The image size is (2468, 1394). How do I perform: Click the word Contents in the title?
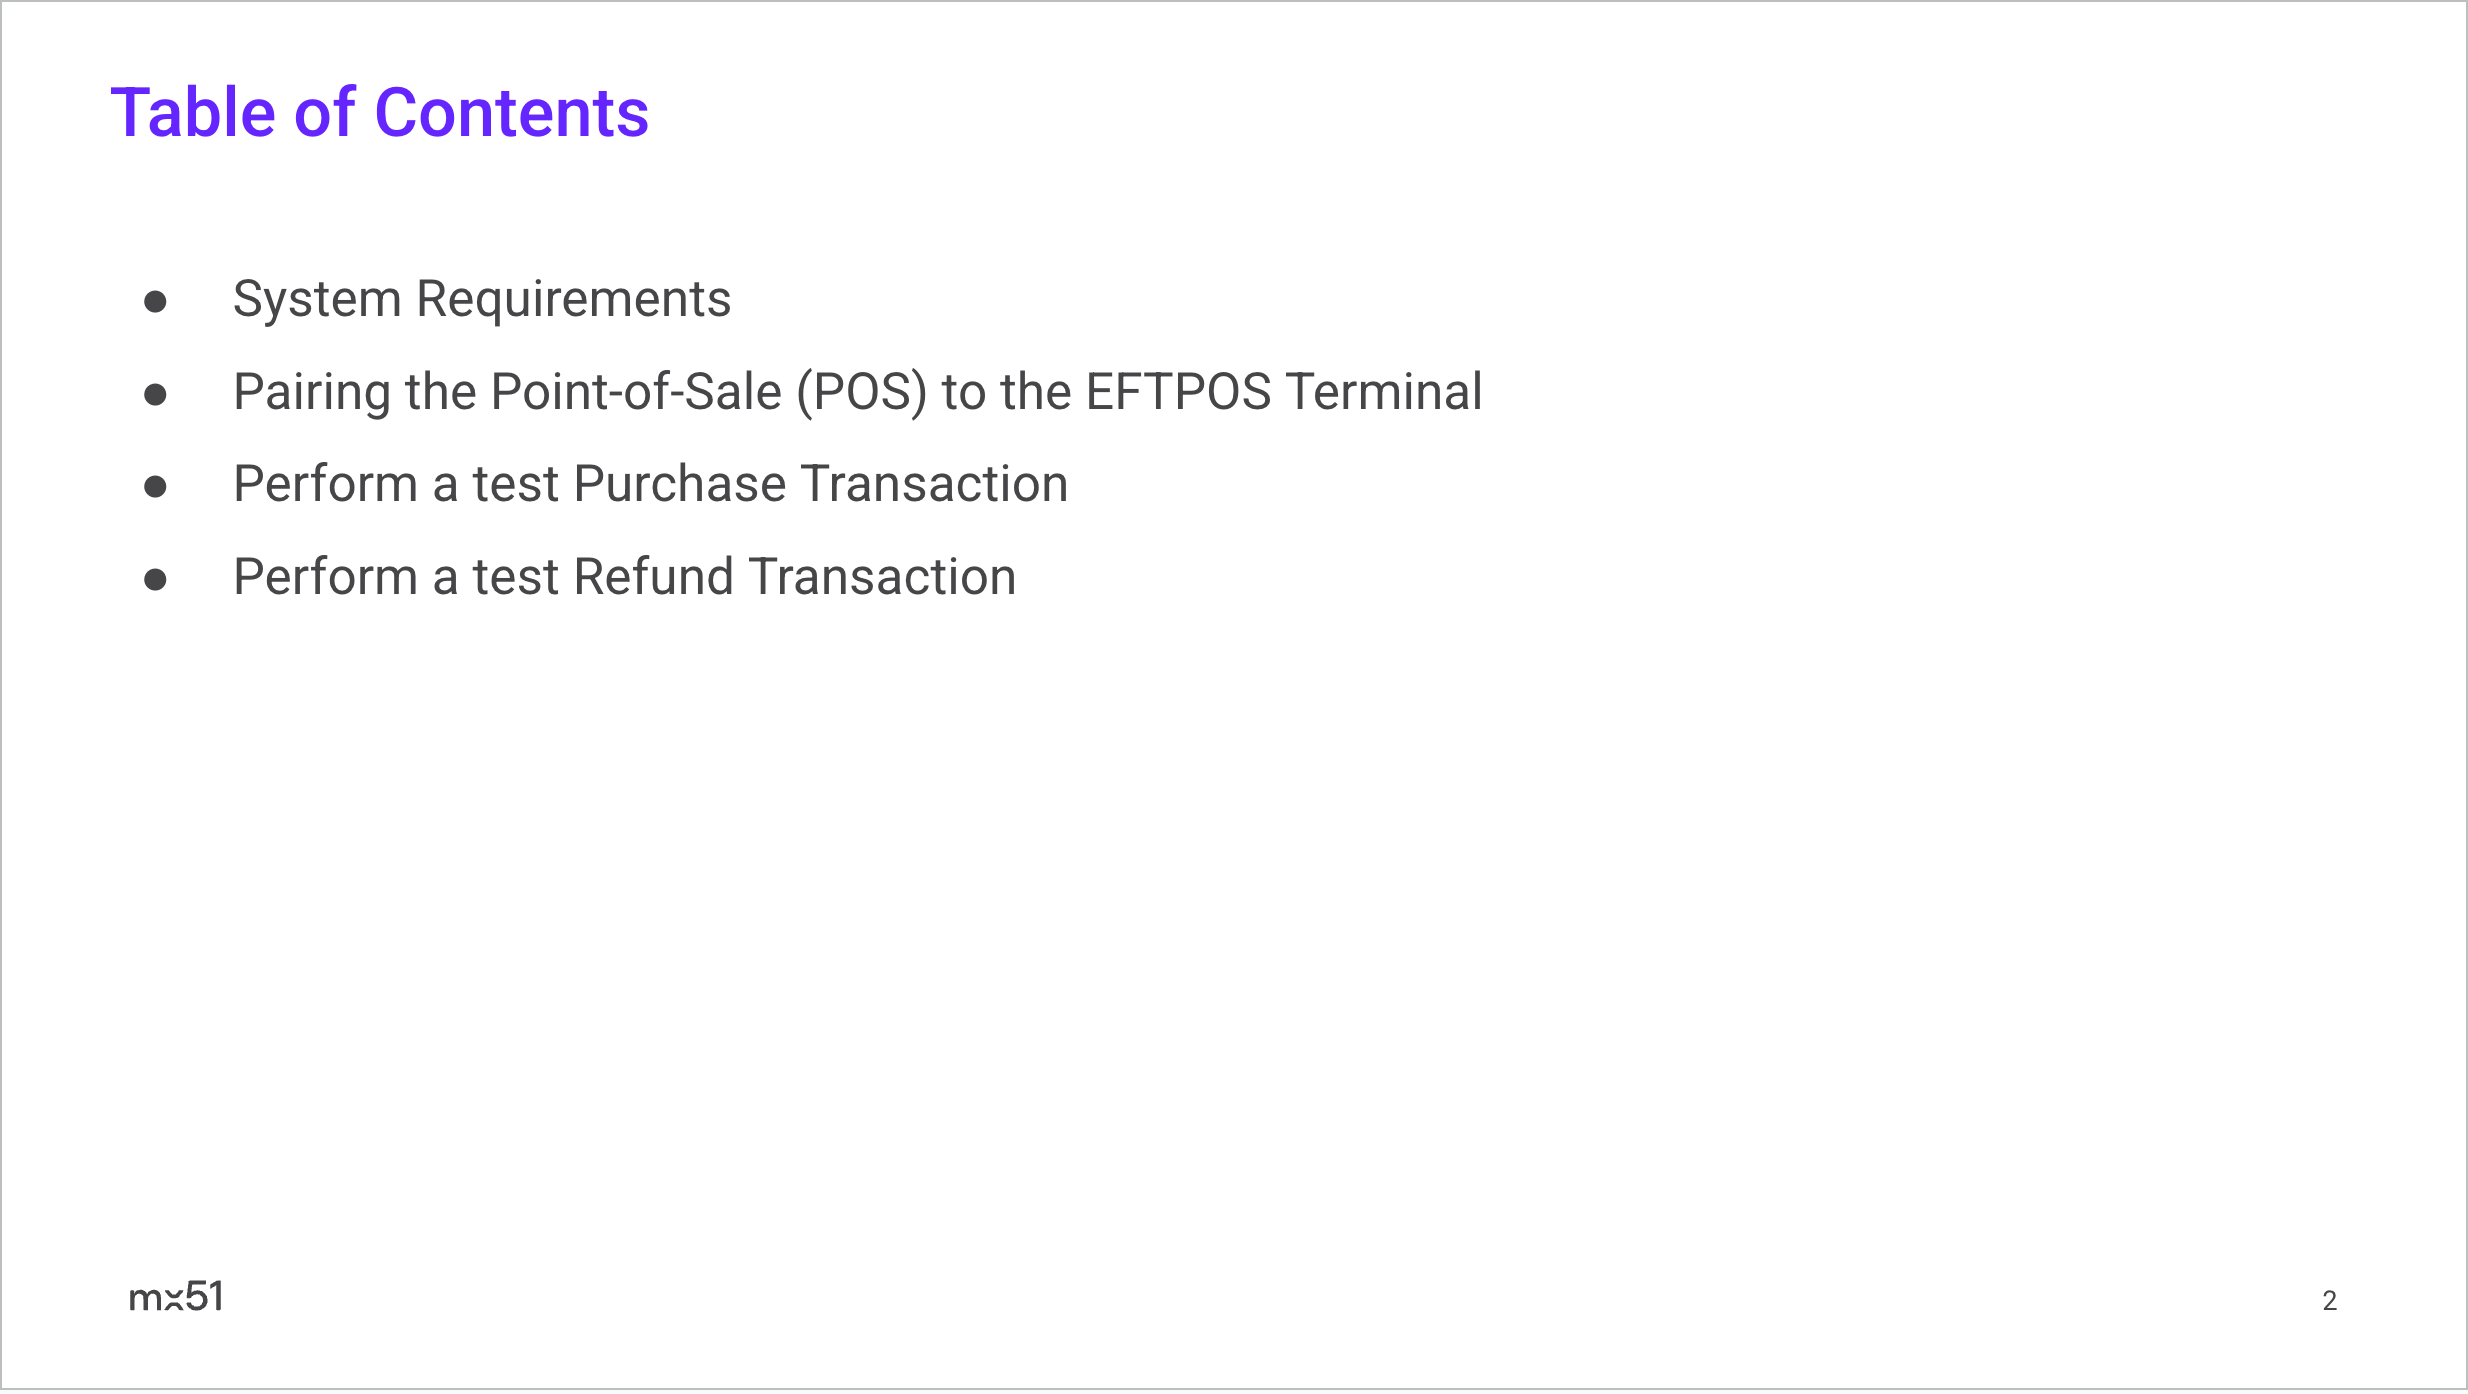tap(511, 112)
